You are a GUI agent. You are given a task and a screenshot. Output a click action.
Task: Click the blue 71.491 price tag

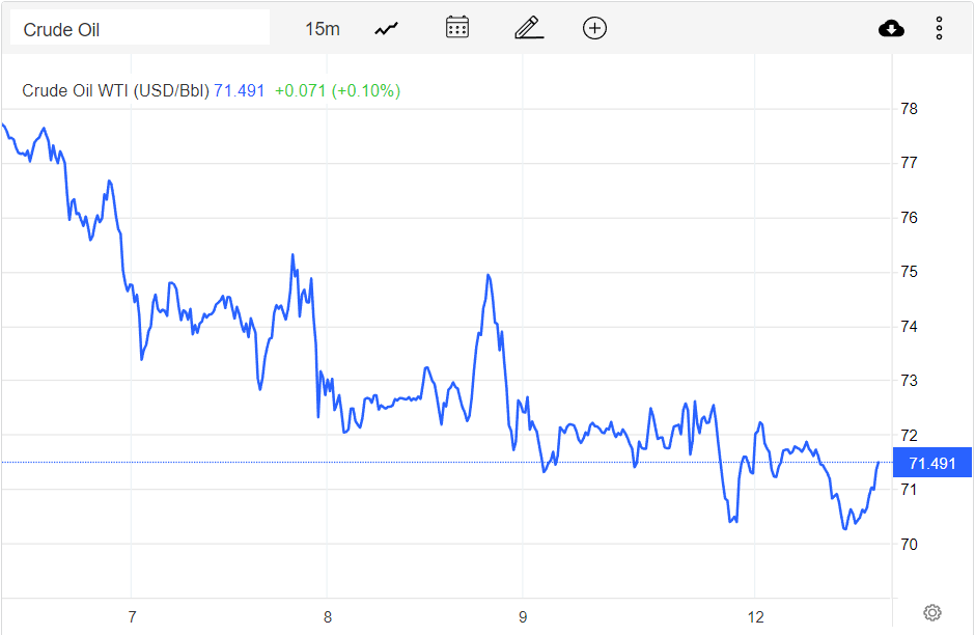point(932,463)
